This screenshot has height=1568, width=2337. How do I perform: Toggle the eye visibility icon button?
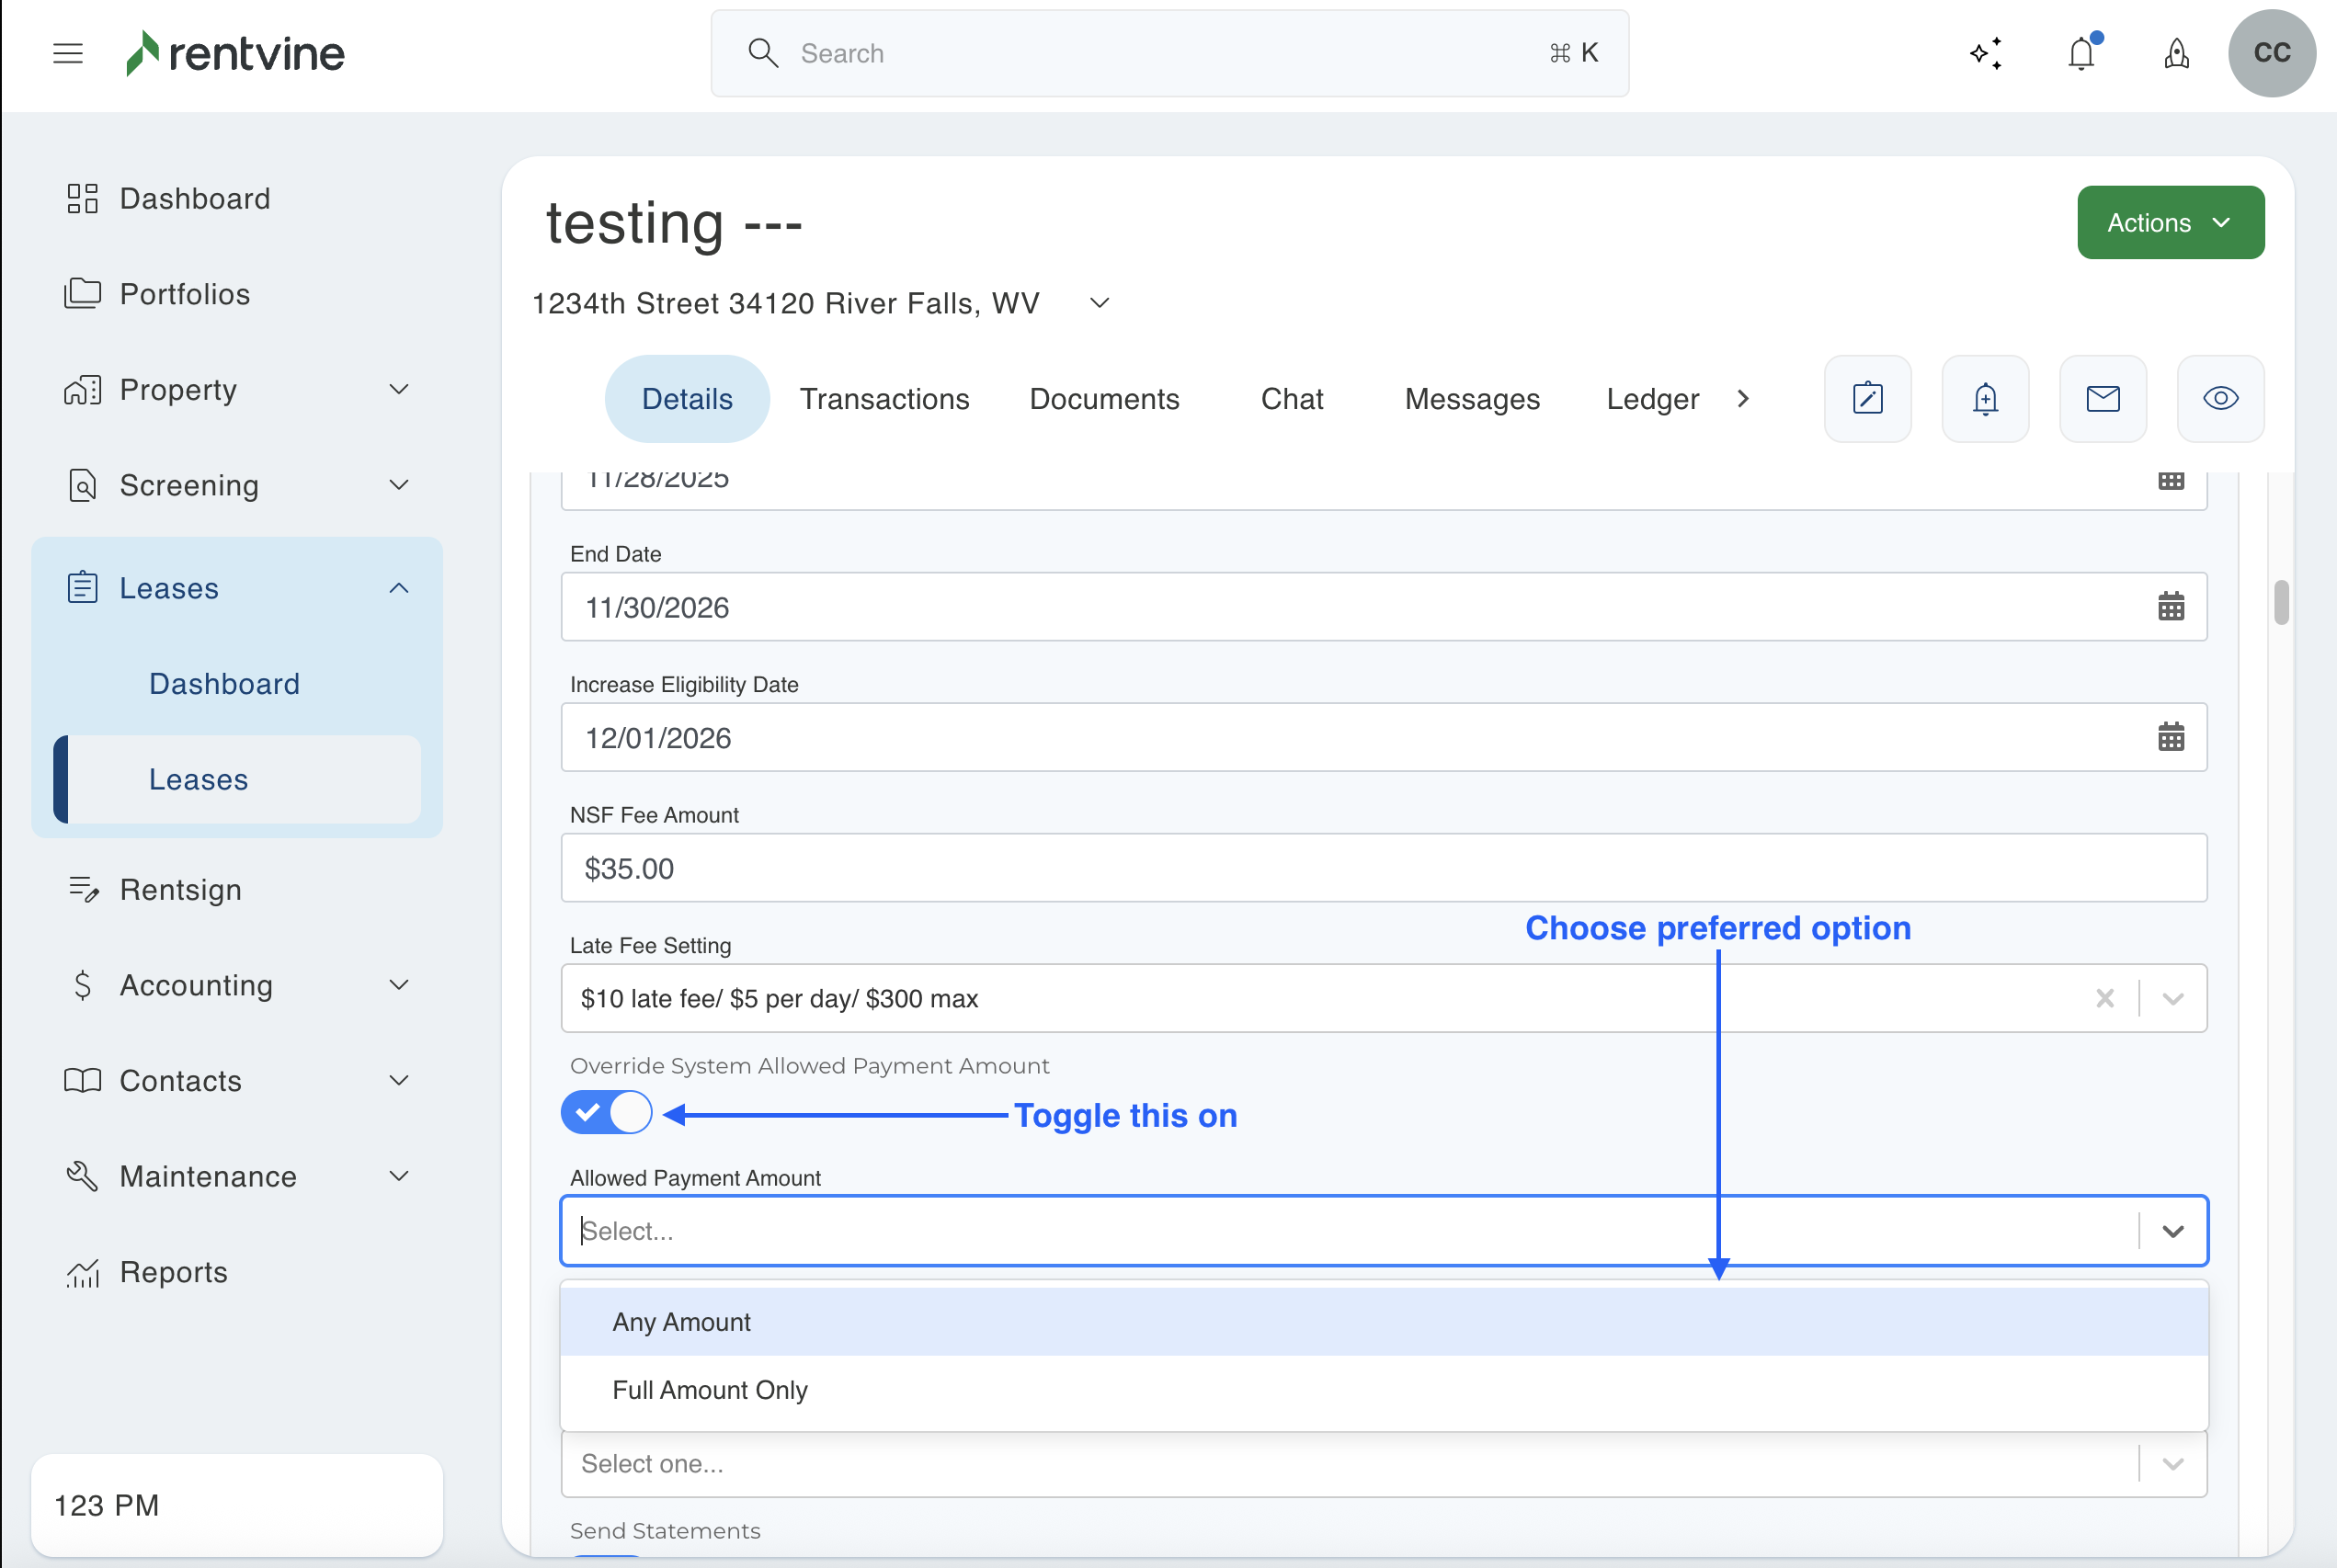coord(2220,399)
